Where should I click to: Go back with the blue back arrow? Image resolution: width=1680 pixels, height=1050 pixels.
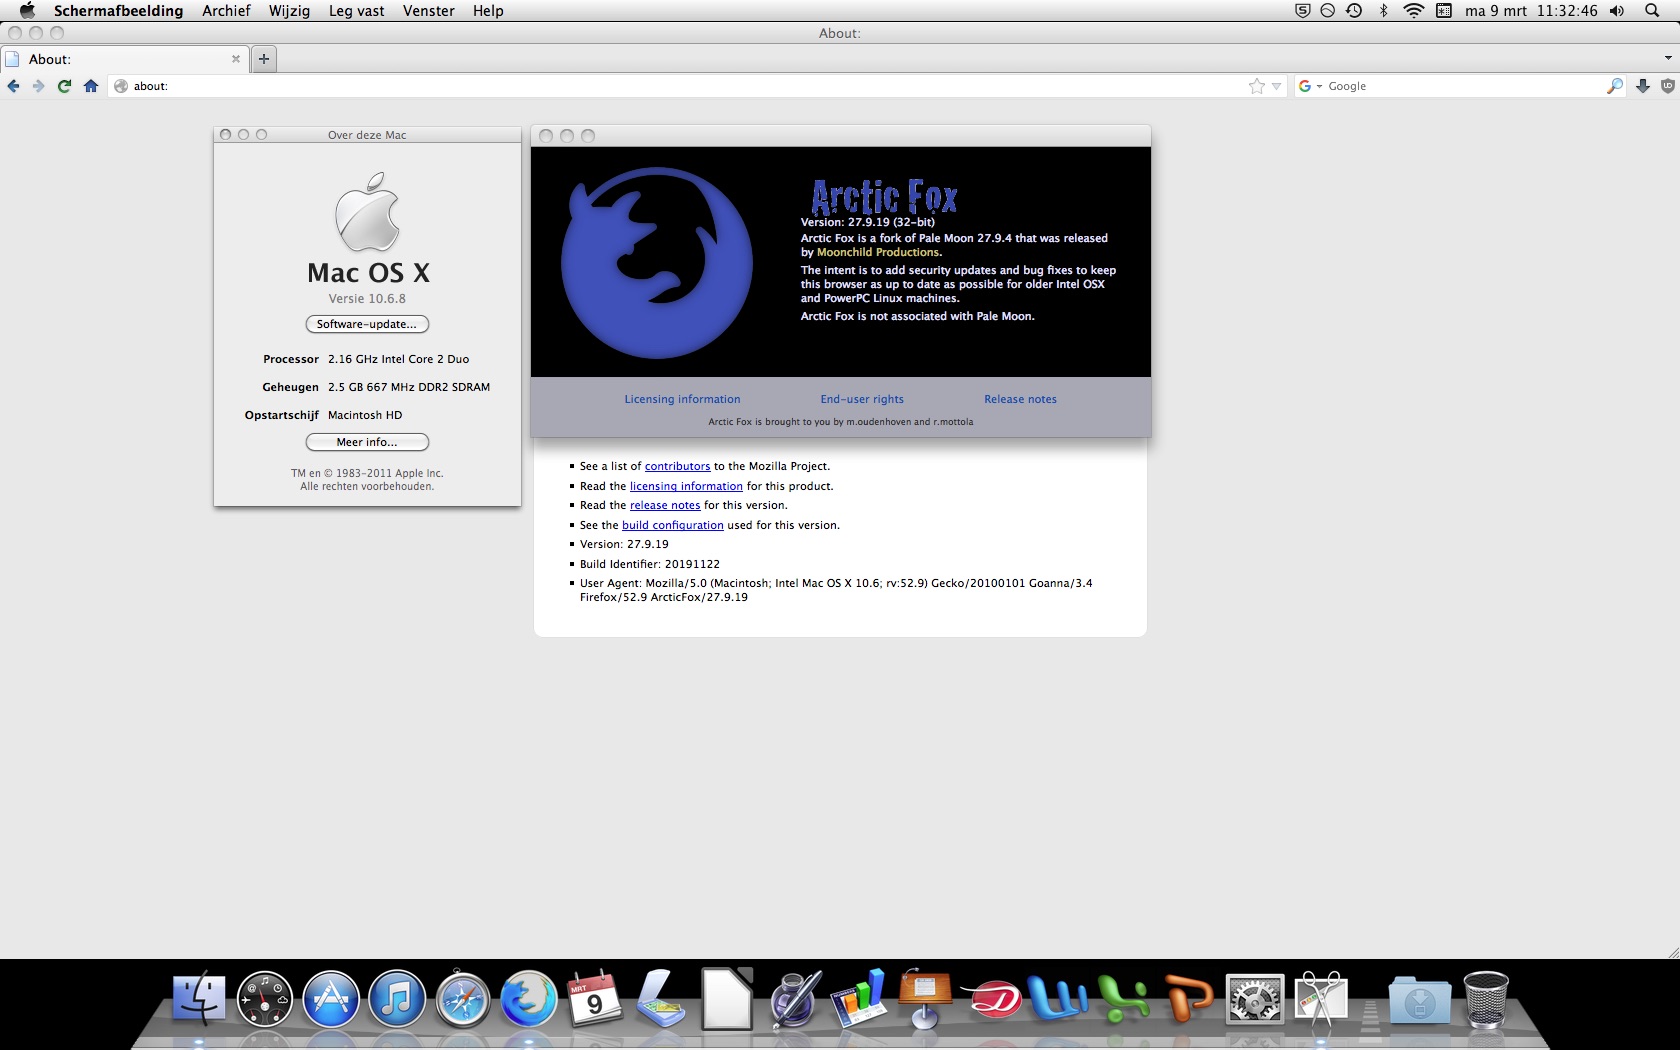[14, 86]
